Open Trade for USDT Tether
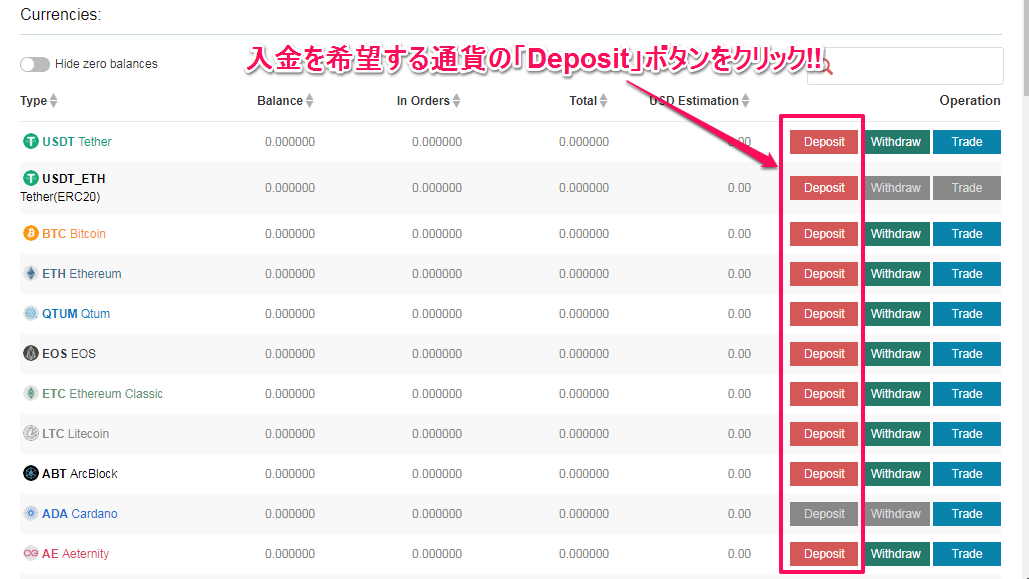The width and height of the screenshot is (1029, 579). tap(966, 142)
